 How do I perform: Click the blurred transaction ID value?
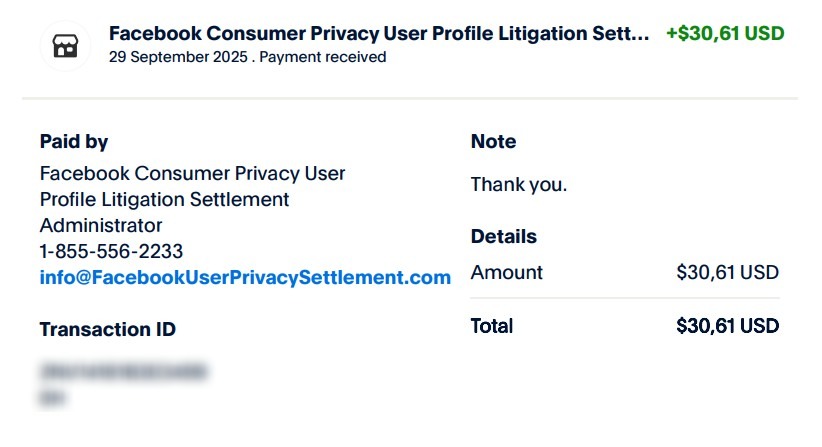tap(123, 373)
